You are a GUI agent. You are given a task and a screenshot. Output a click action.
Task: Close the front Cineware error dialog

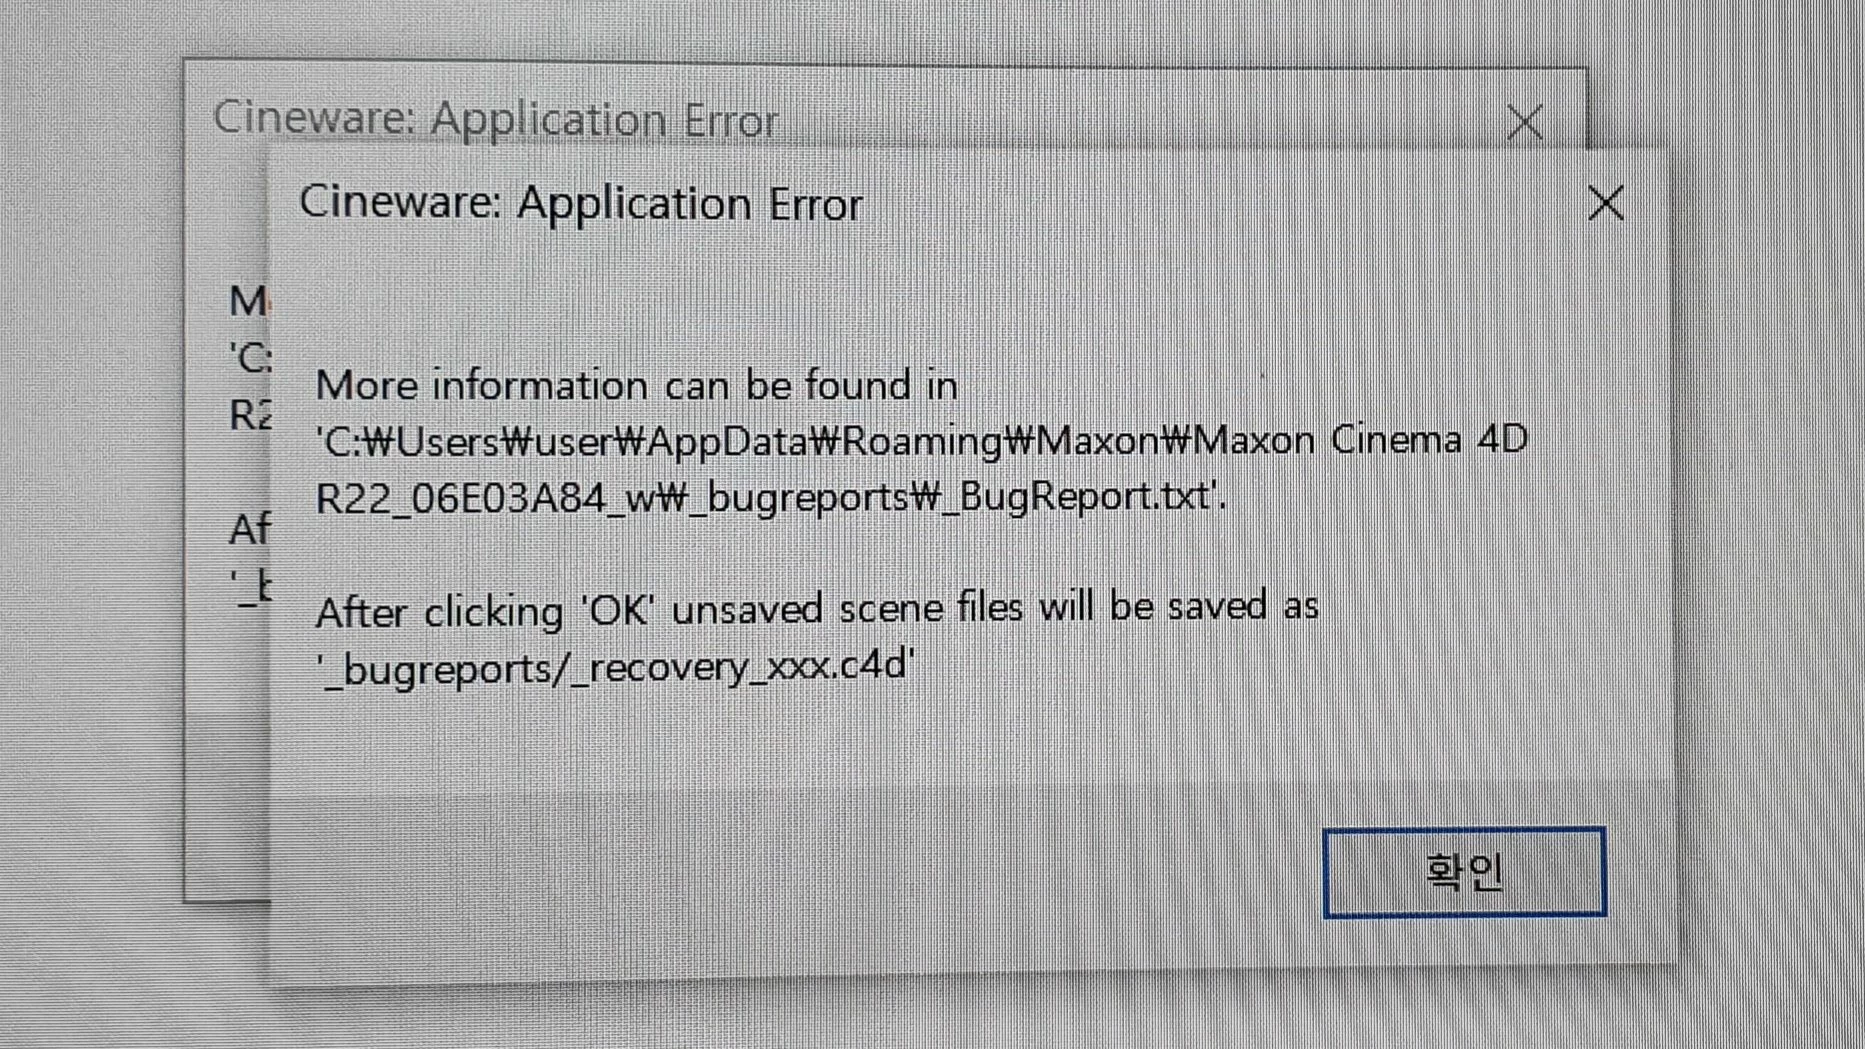1606,203
